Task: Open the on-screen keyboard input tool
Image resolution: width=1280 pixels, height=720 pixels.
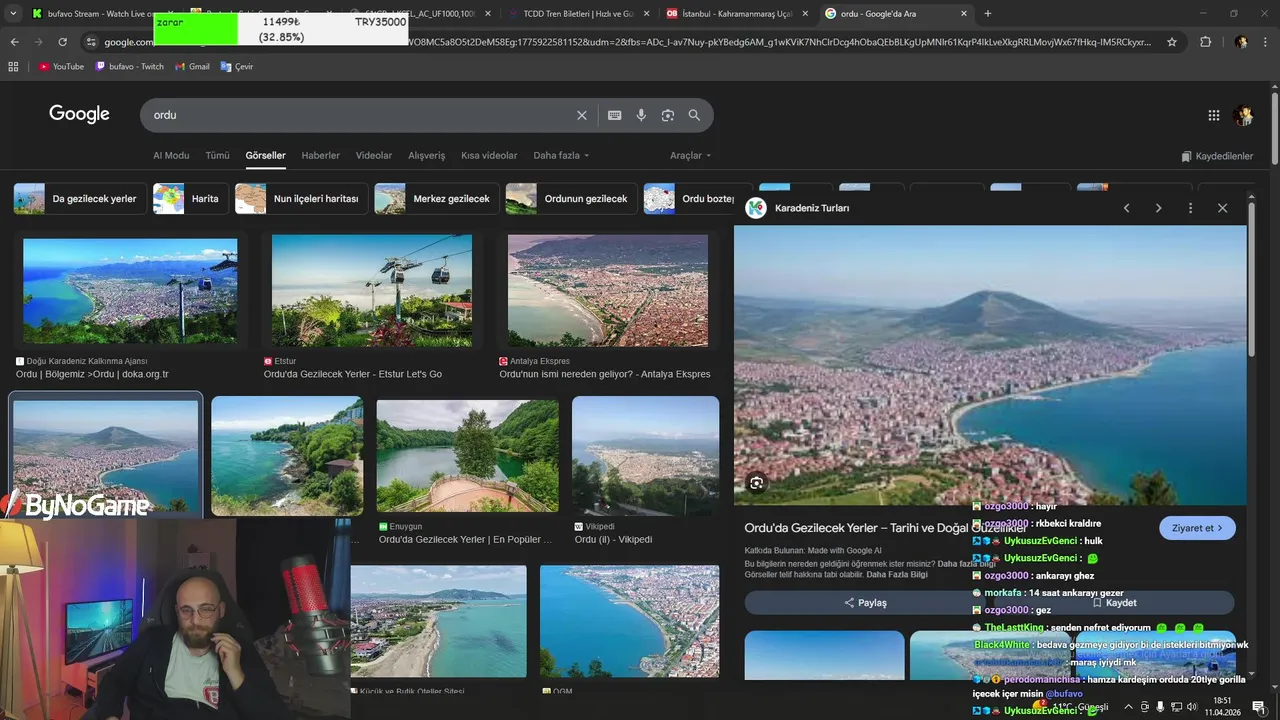Action: (615, 115)
